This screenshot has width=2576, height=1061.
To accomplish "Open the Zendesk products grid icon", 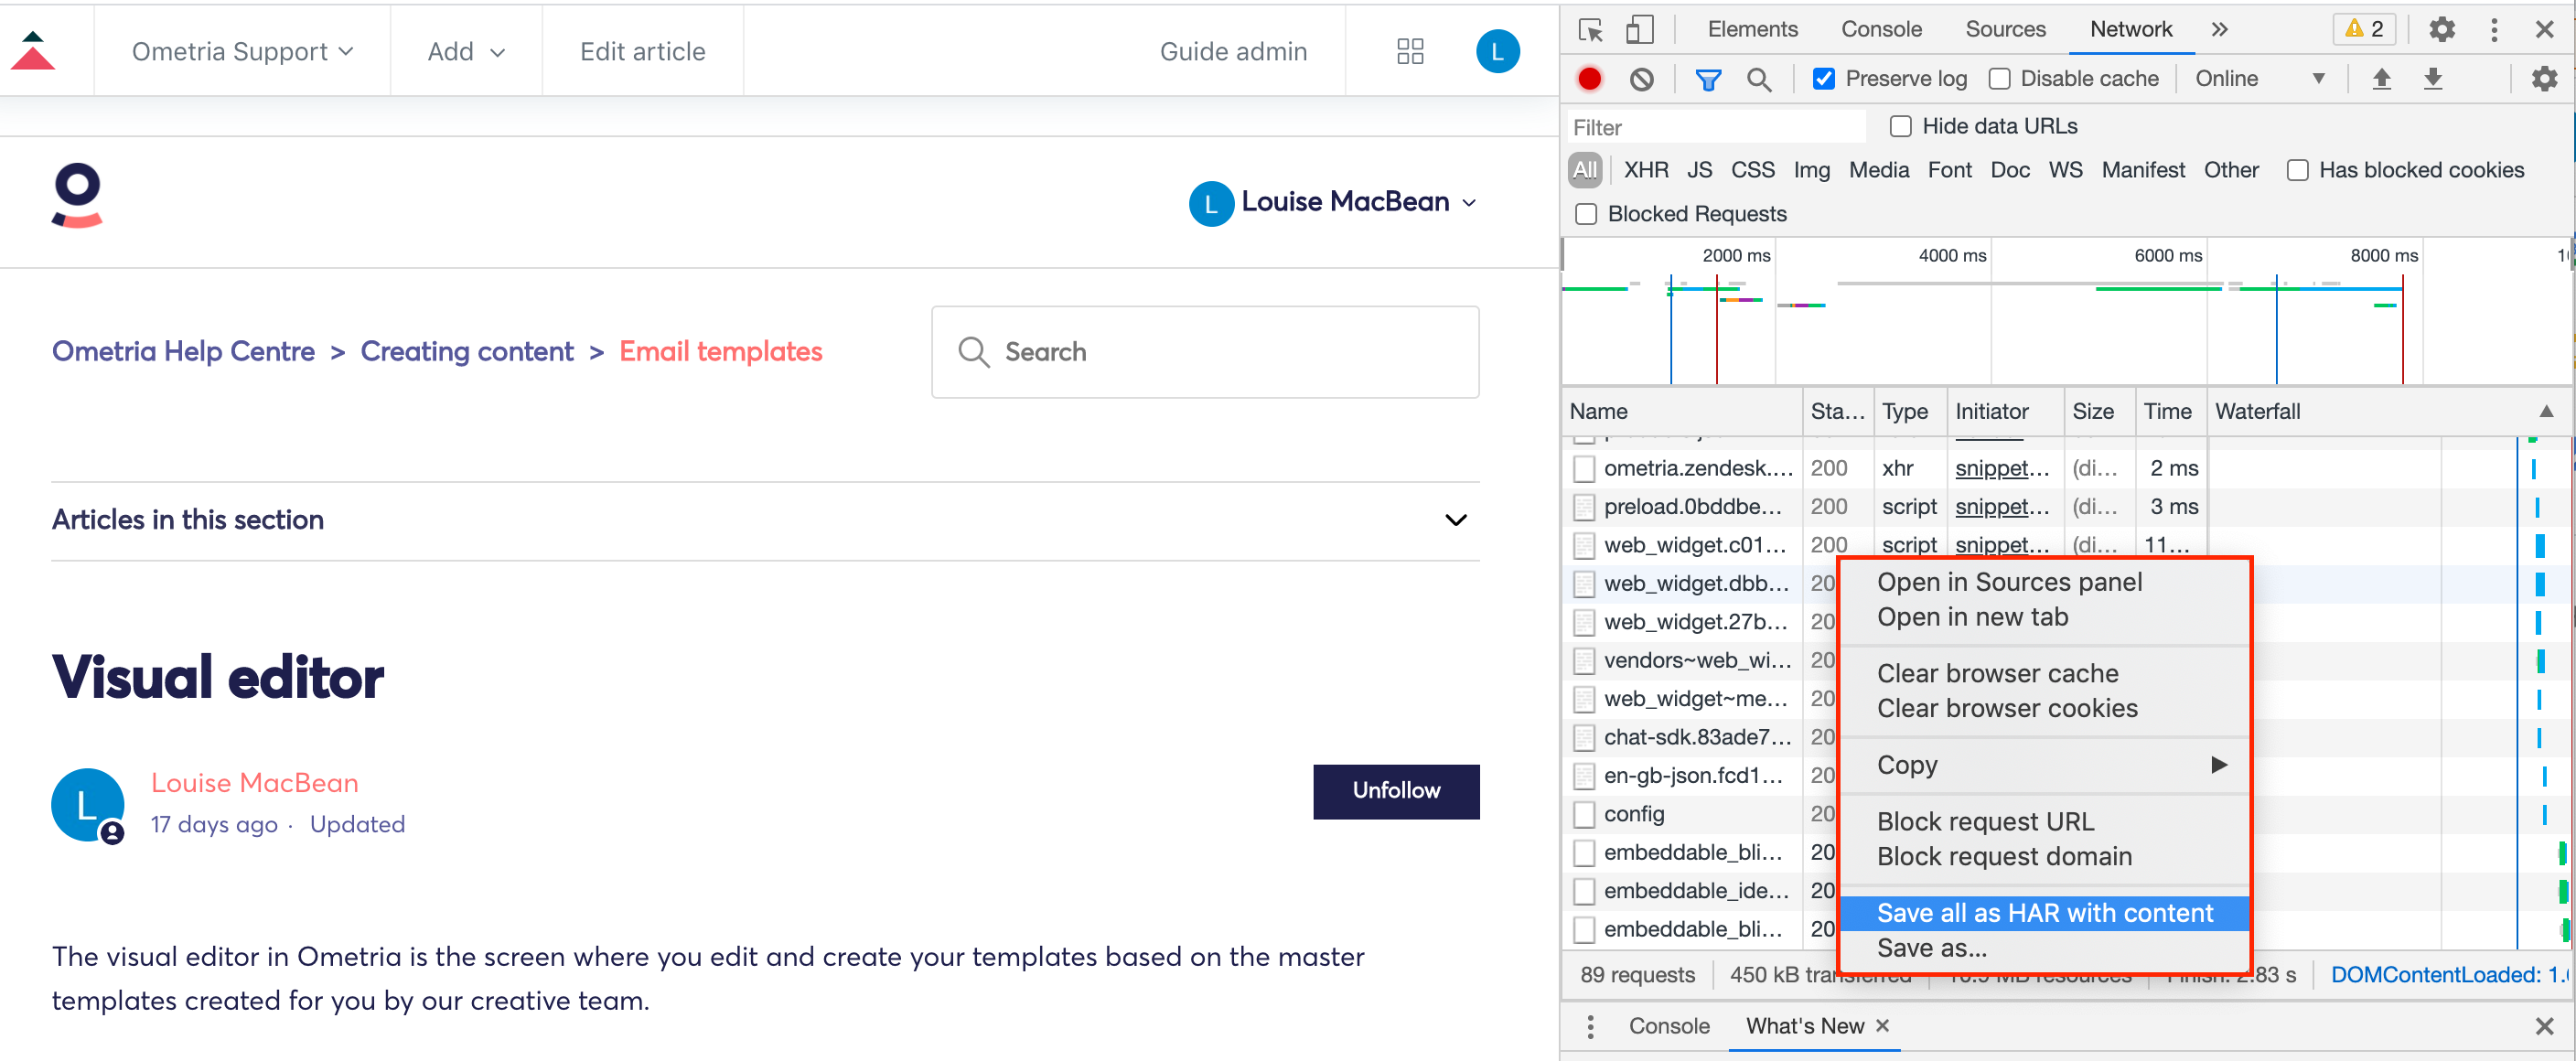I will tap(1409, 51).
